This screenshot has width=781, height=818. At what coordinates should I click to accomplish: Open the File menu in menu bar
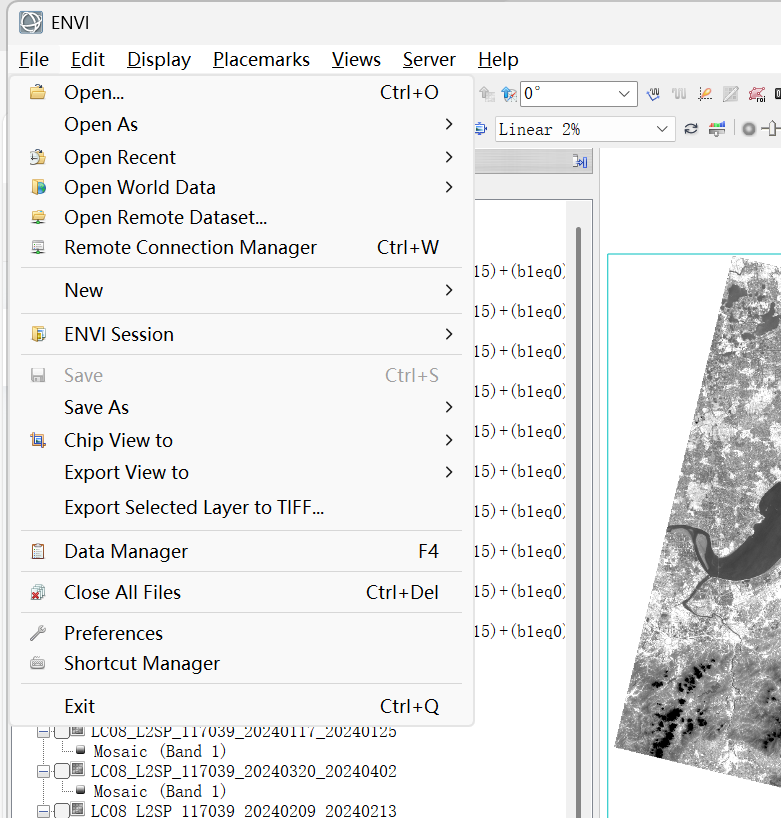(34, 59)
